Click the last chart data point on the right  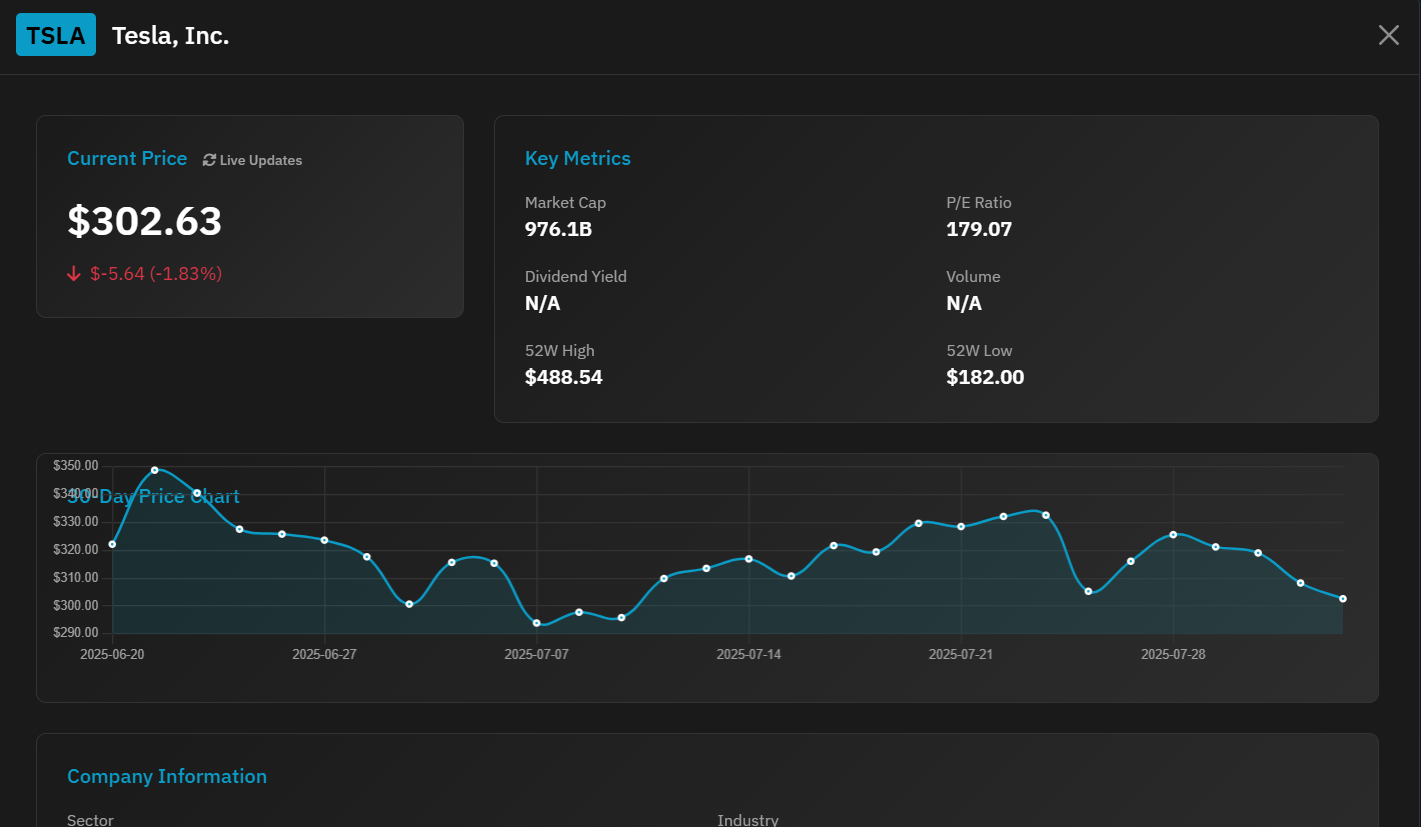click(1343, 599)
